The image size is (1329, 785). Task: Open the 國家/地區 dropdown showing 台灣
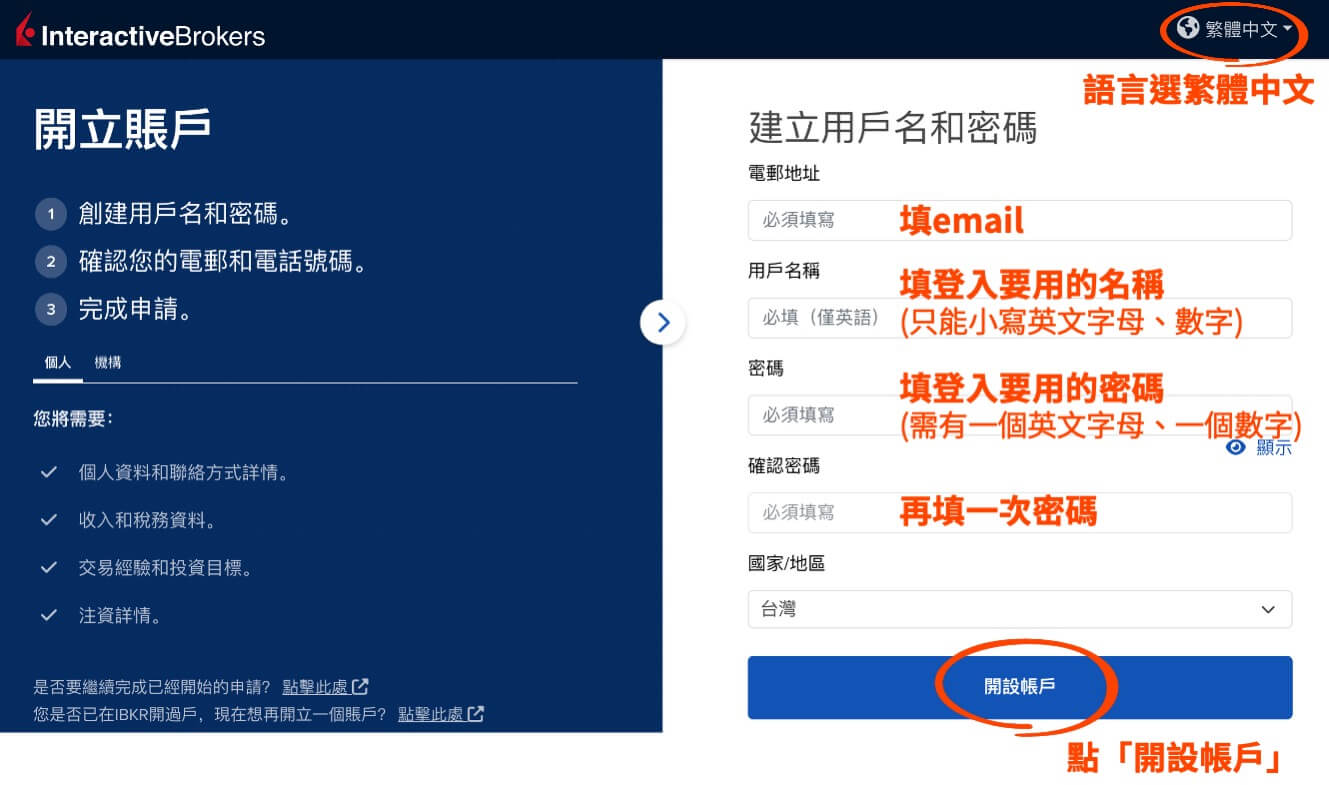[1020, 609]
